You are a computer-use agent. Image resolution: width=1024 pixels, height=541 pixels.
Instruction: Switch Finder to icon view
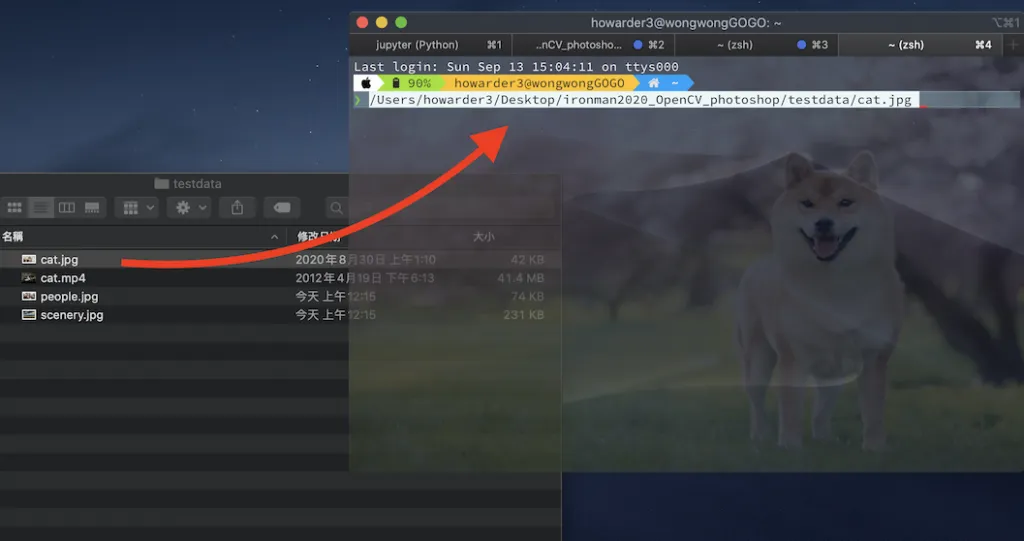click(x=14, y=208)
